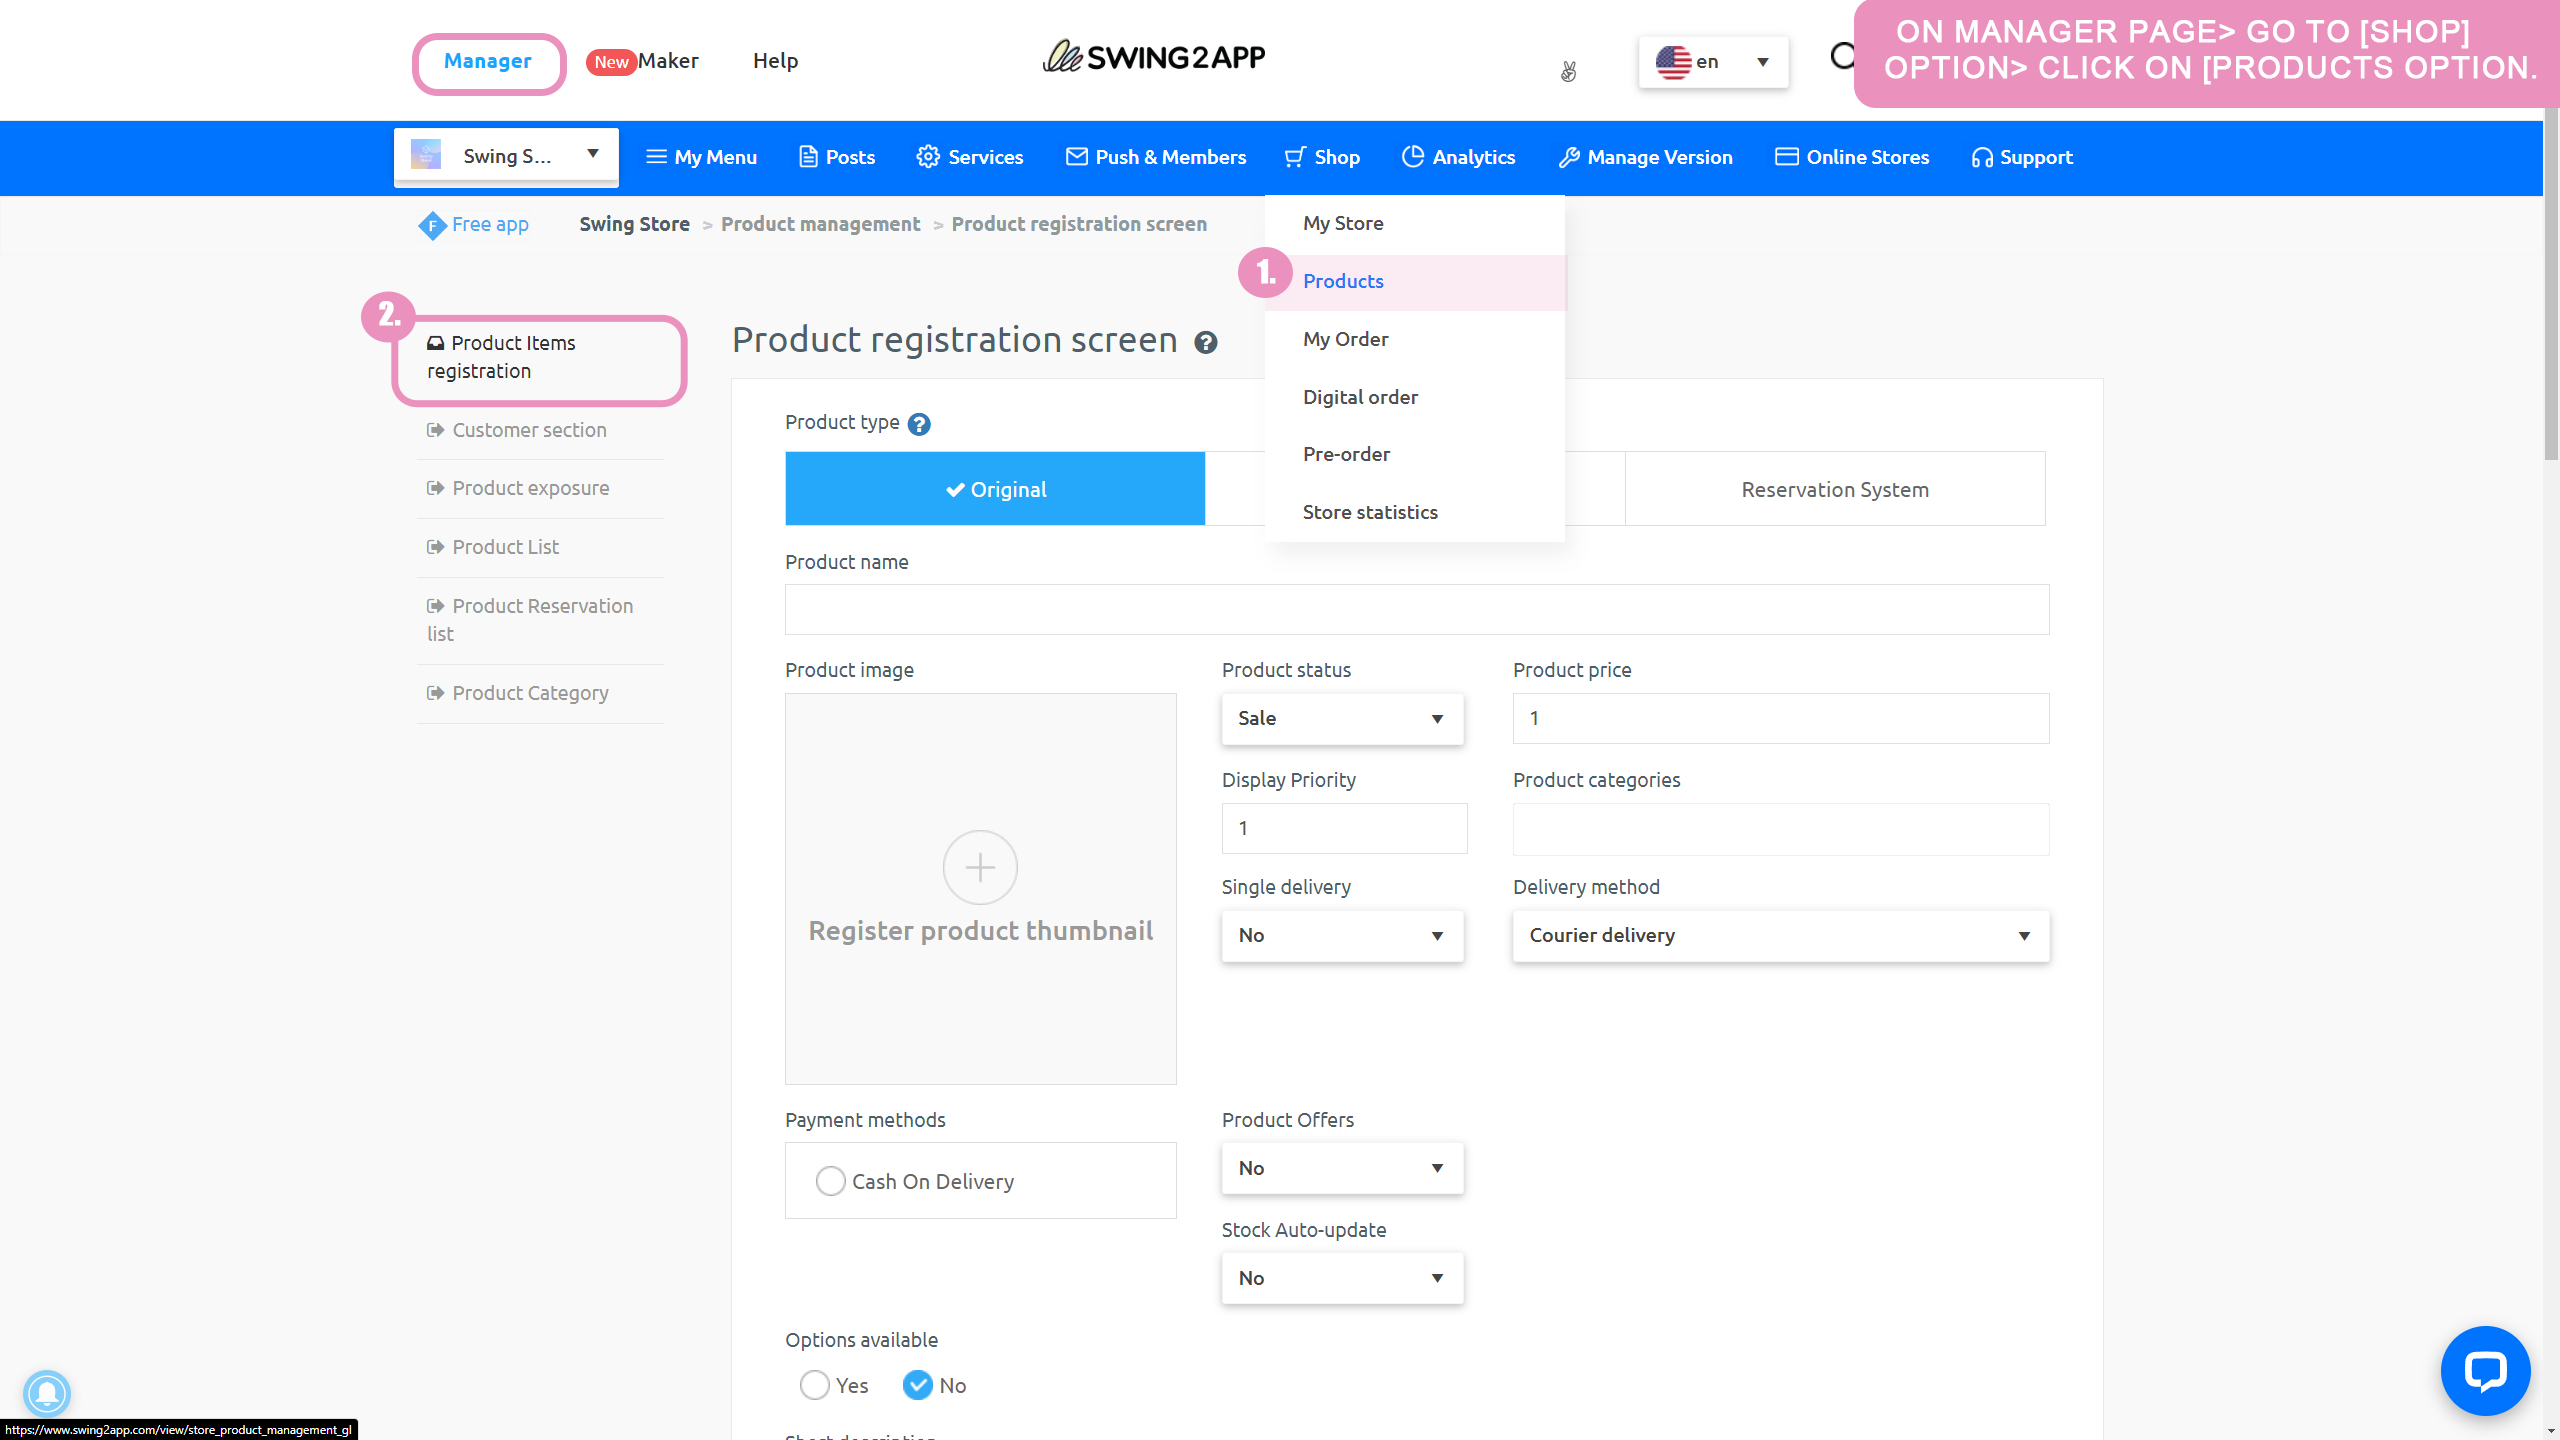Select Products from the Shop menu

click(x=1343, y=281)
